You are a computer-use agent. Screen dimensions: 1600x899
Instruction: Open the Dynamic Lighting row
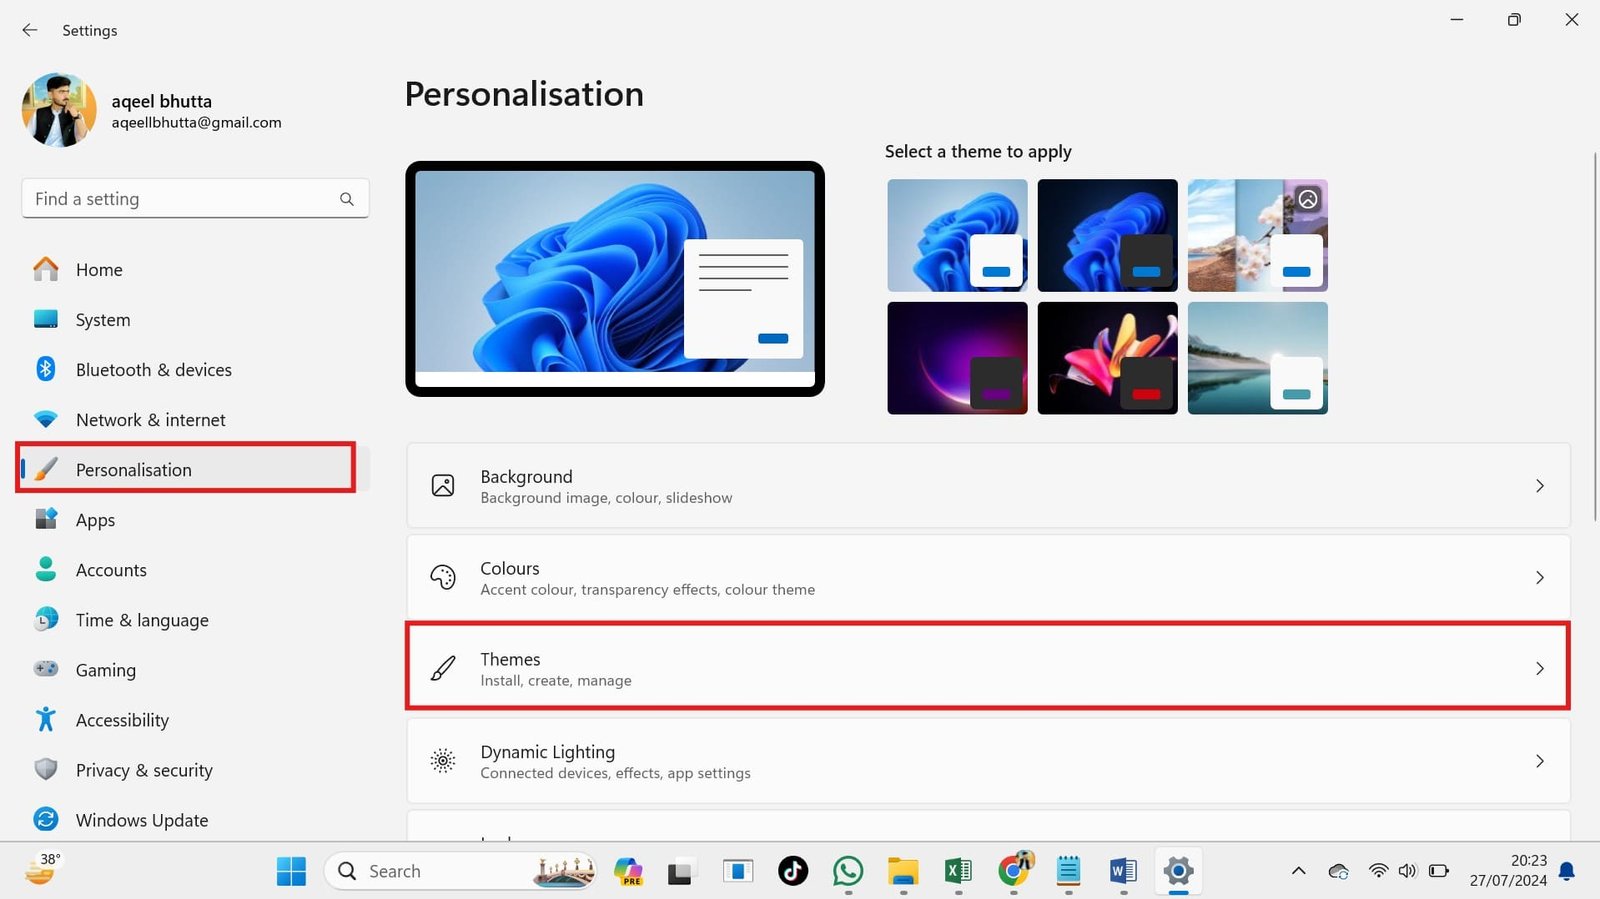988,761
